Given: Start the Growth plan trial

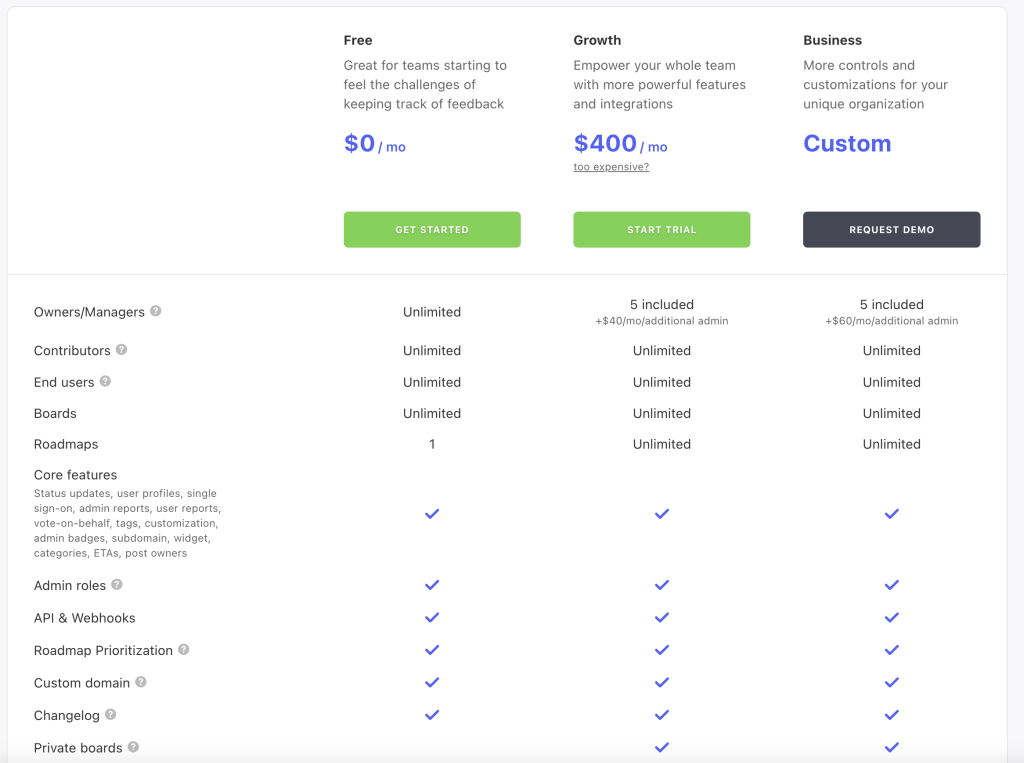Looking at the screenshot, I should (662, 229).
